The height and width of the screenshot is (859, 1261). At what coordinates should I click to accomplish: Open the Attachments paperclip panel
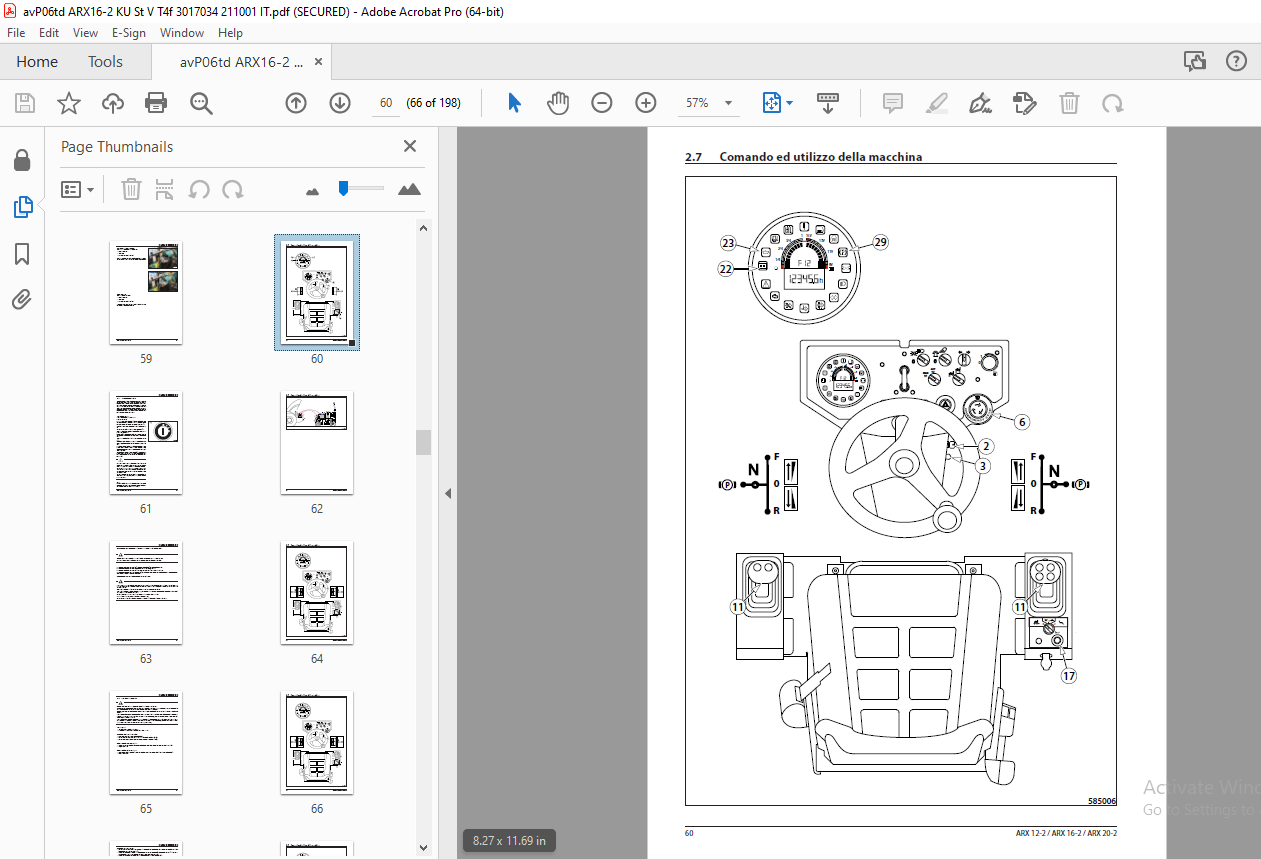22,299
